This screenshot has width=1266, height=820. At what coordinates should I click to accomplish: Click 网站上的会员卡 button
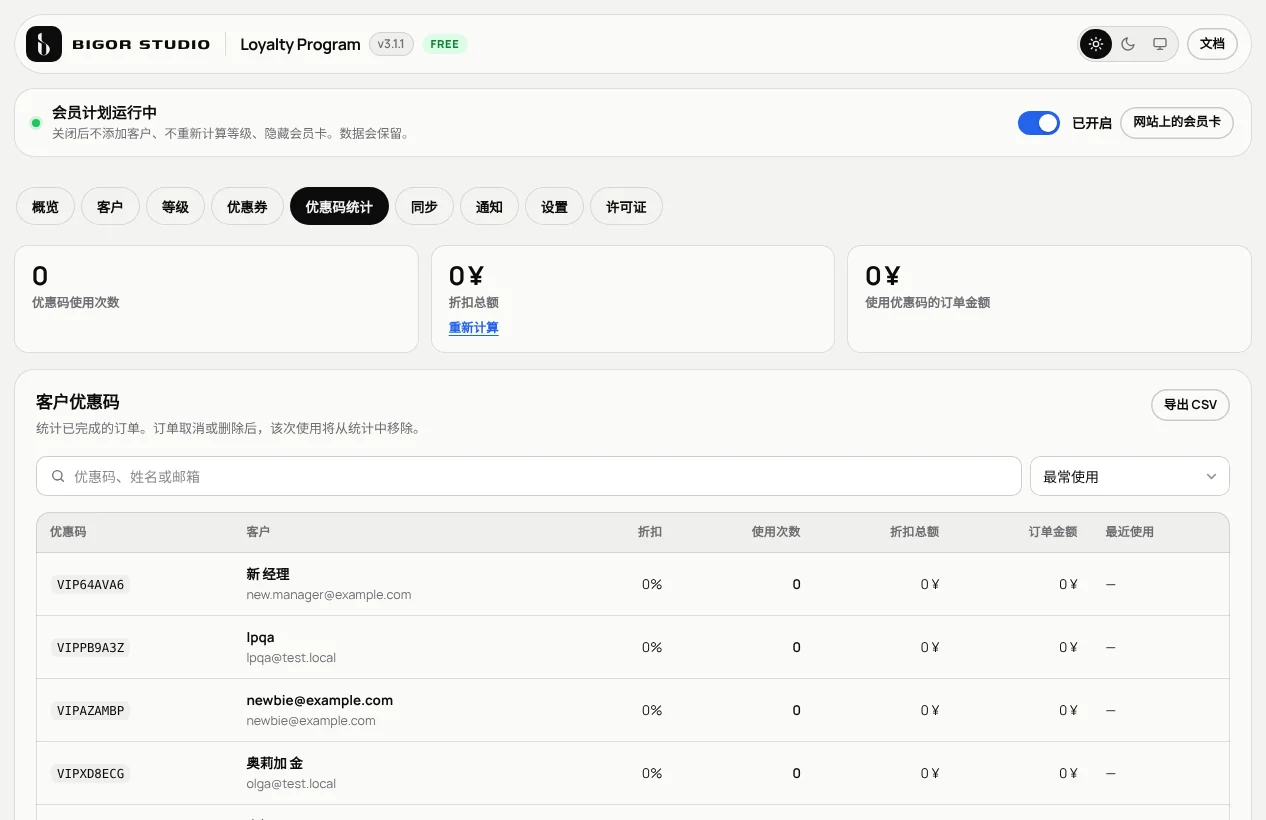click(x=1177, y=122)
